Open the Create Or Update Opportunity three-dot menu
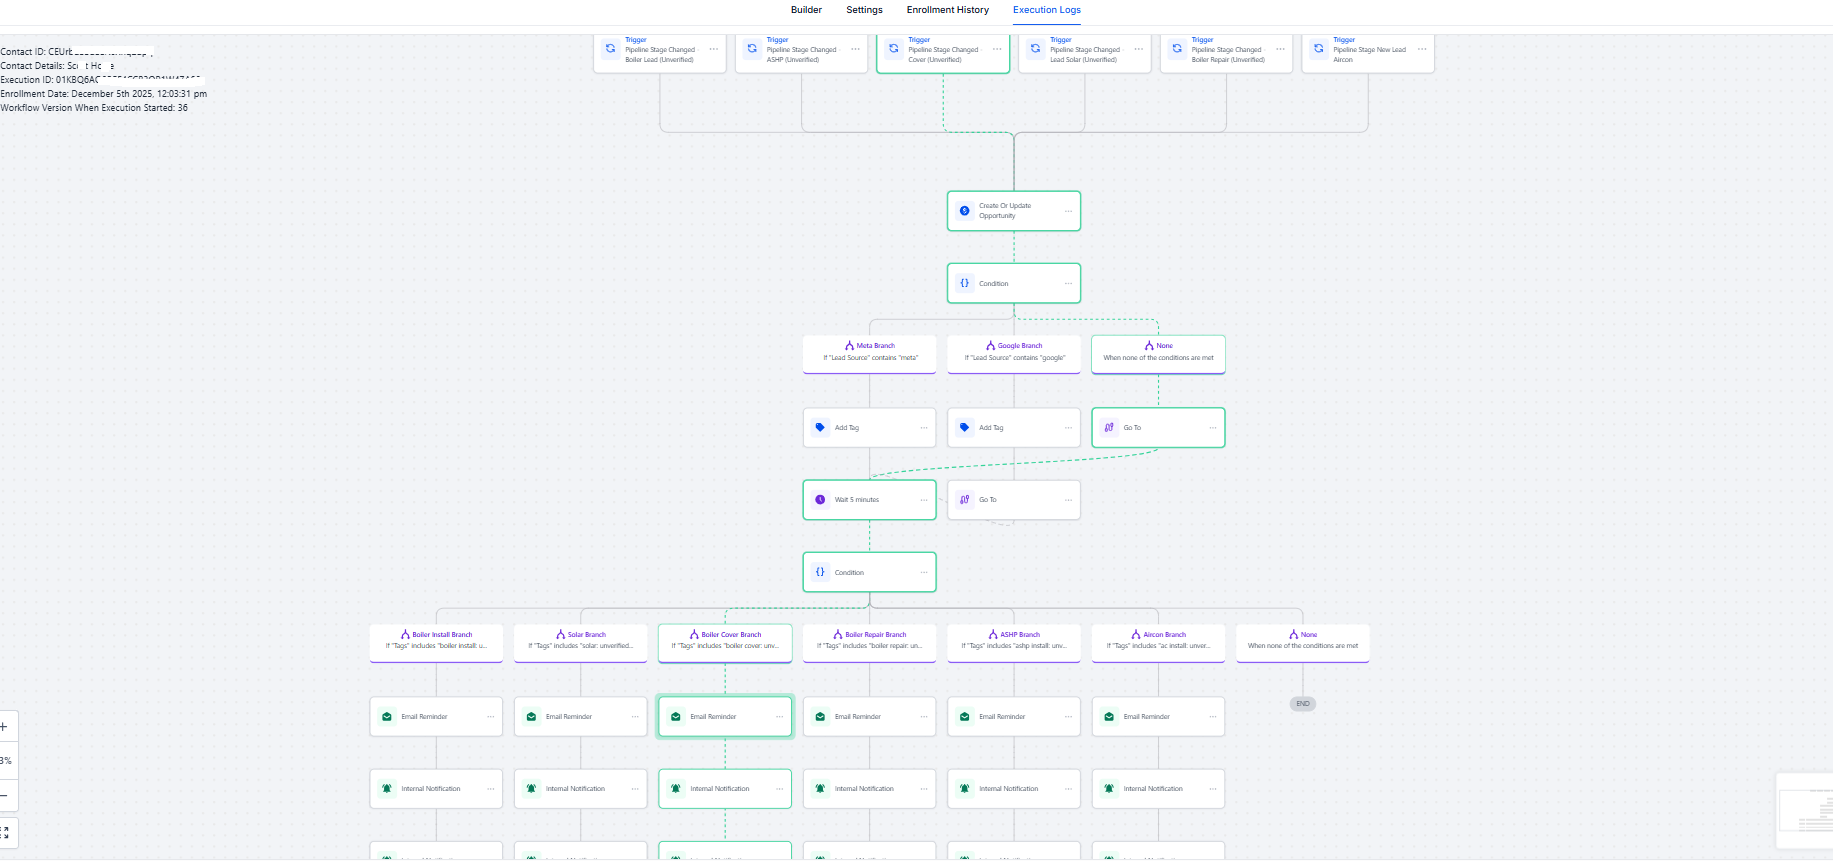Image resolution: width=1833 pixels, height=862 pixels. tap(1068, 211)
